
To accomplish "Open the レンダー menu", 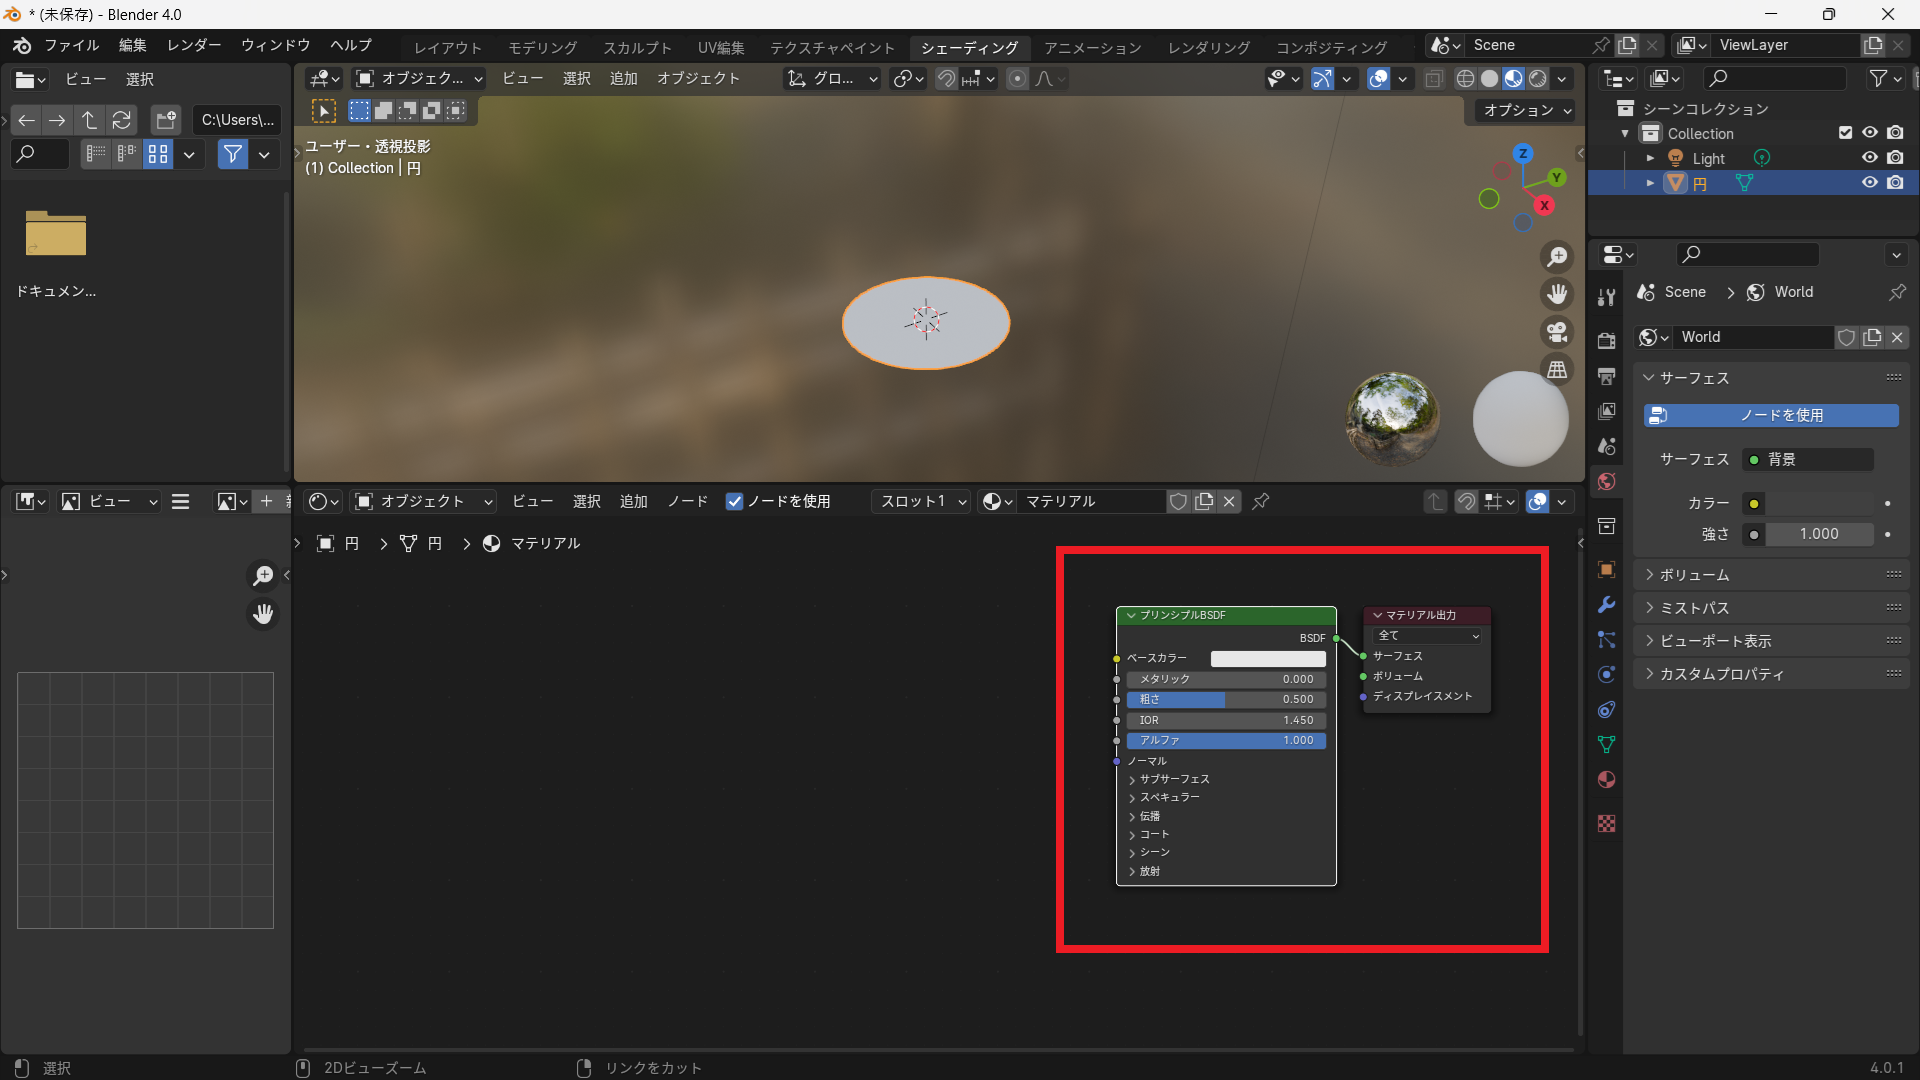I will [194, 45].
